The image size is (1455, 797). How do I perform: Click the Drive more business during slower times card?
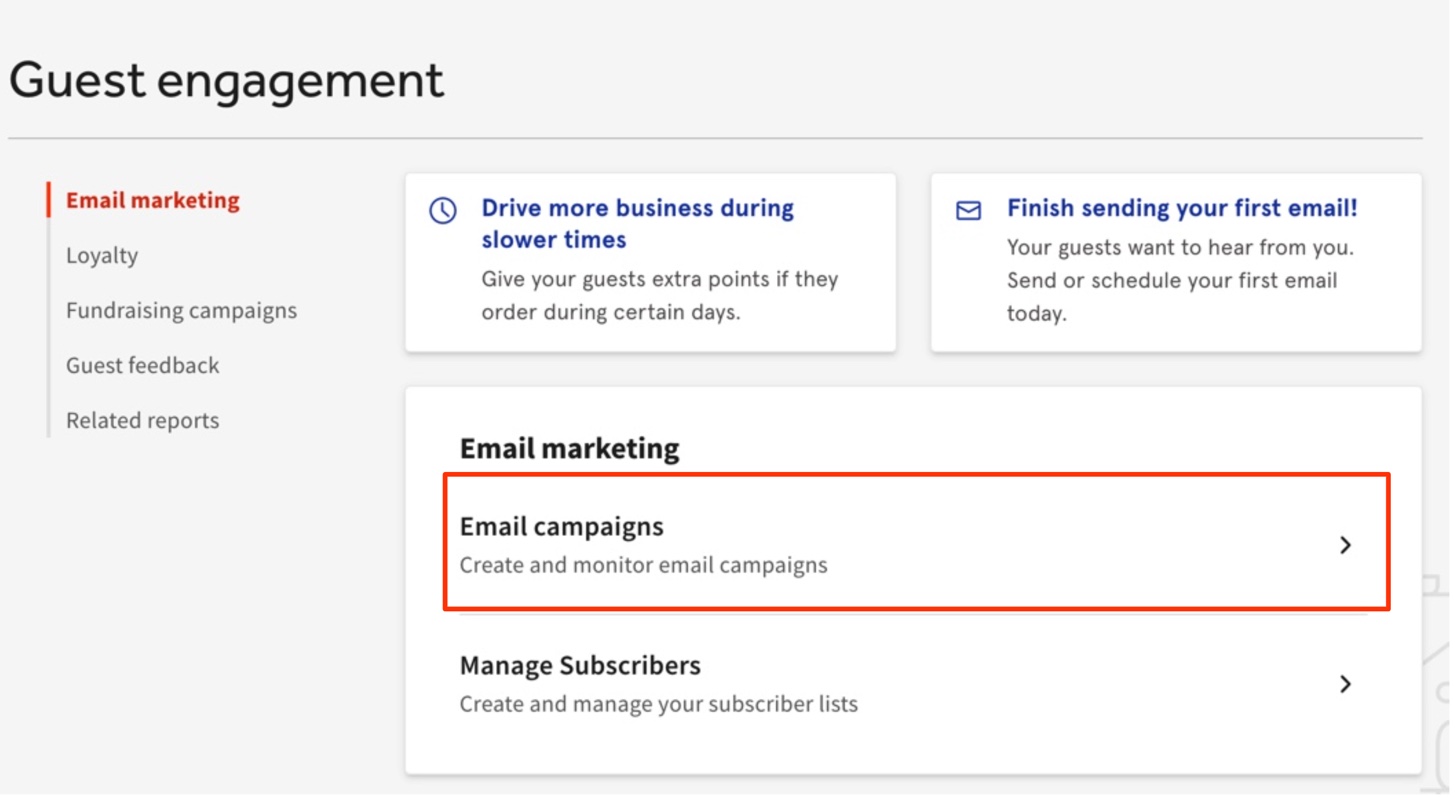650,260
